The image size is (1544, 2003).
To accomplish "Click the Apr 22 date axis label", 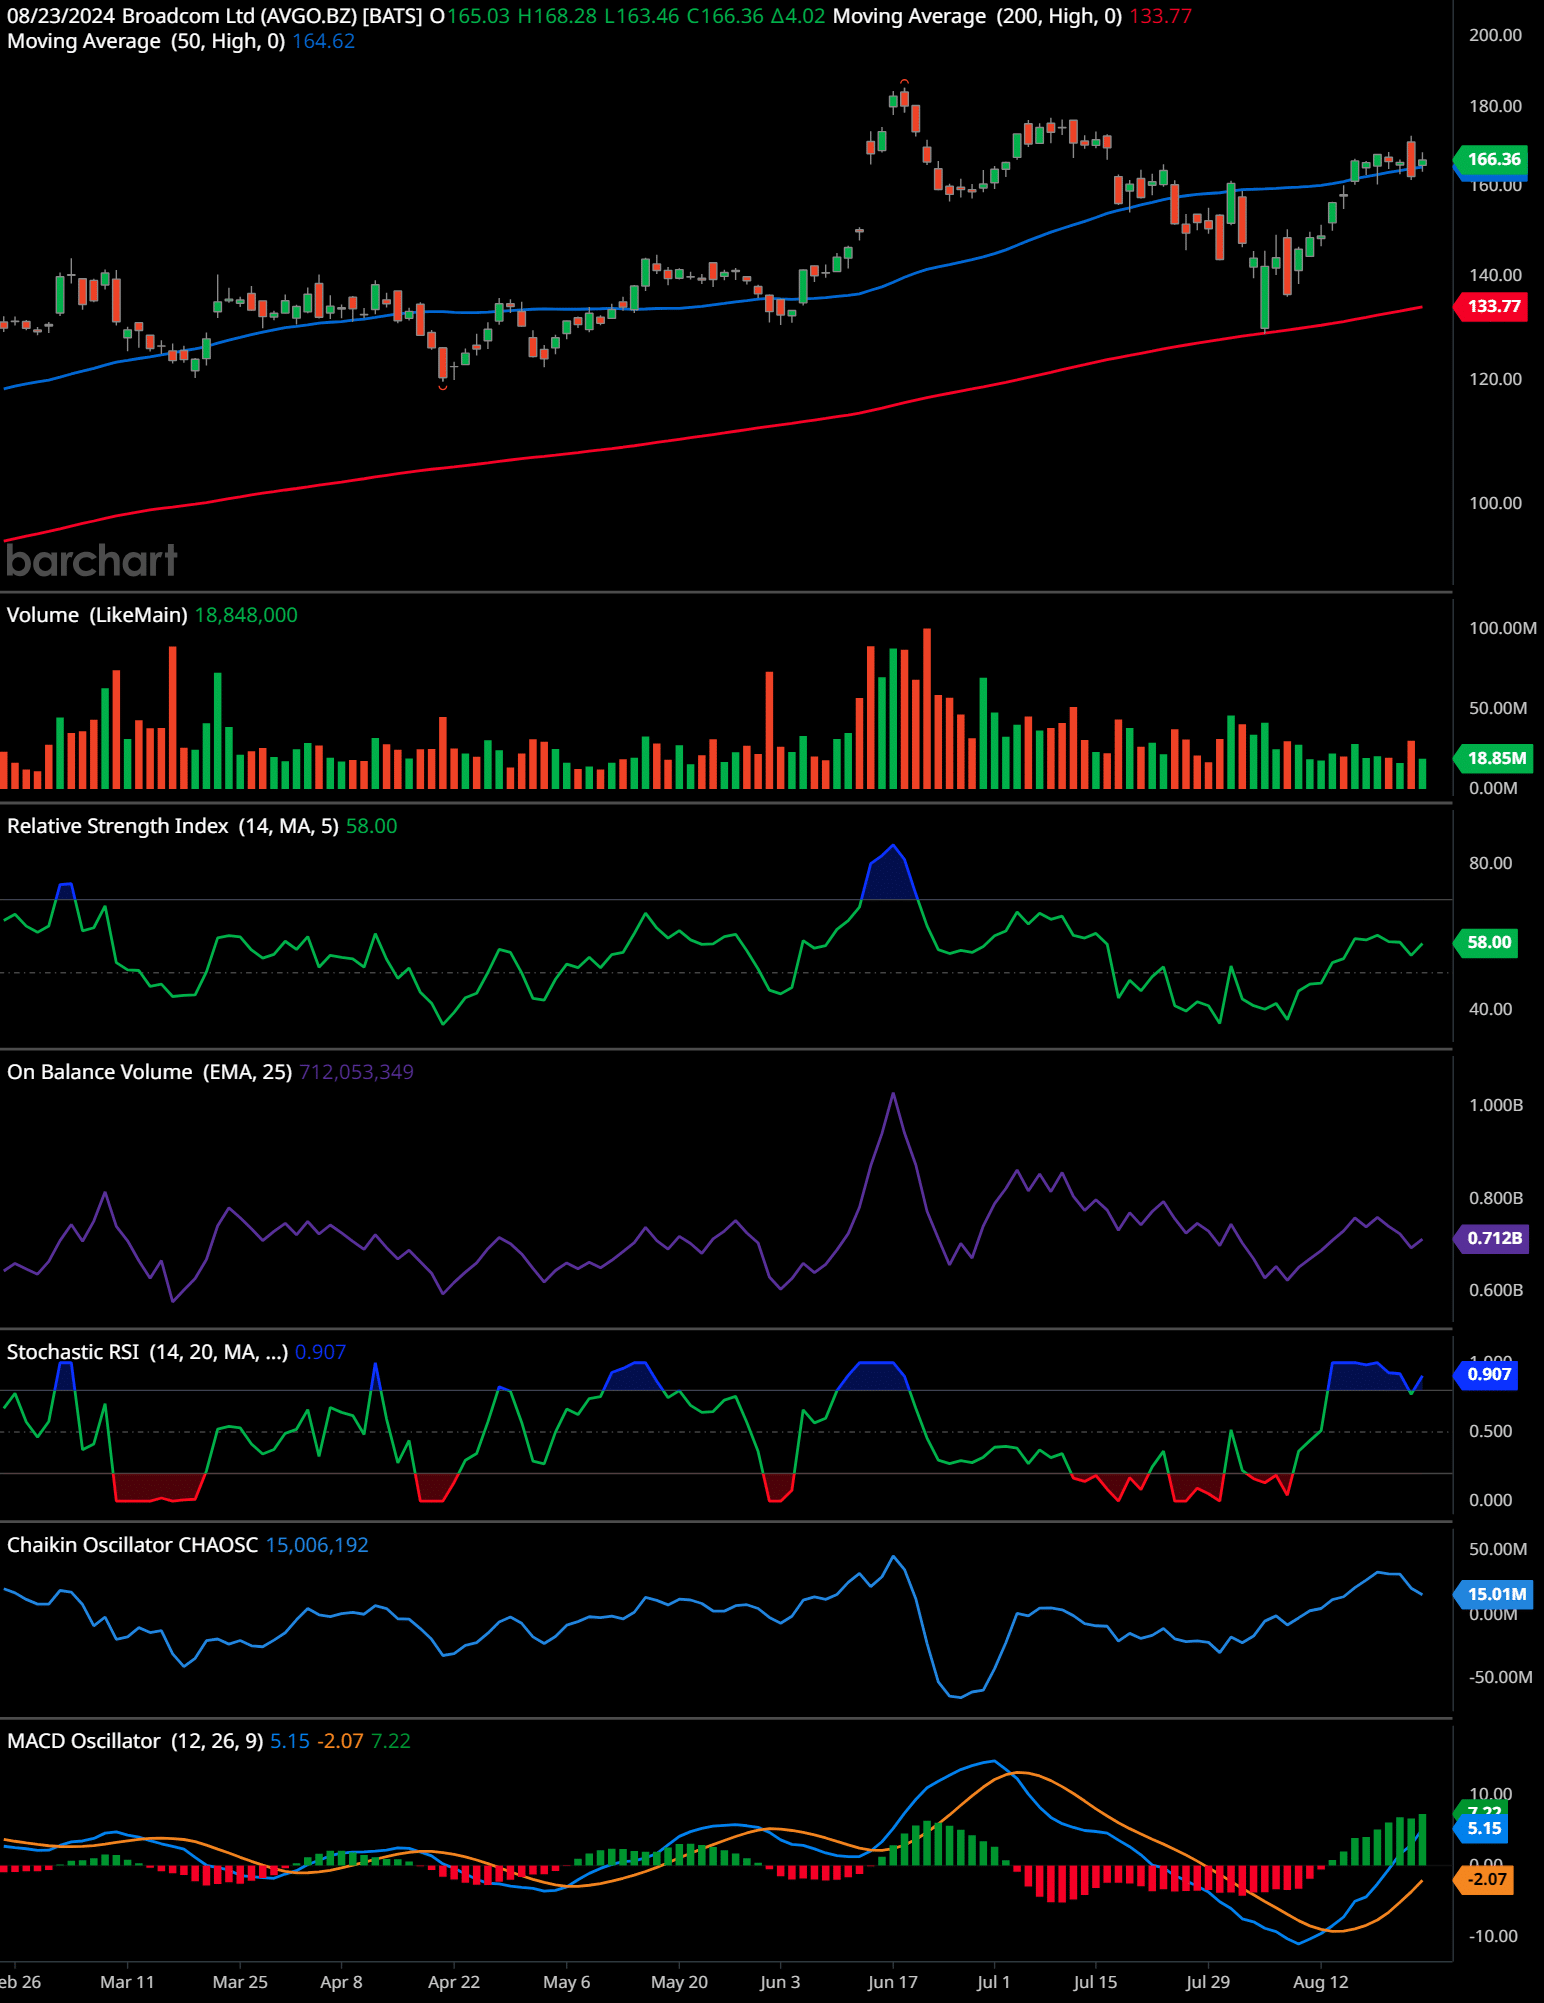I will pyautogui.click(x=454, y=1982).
